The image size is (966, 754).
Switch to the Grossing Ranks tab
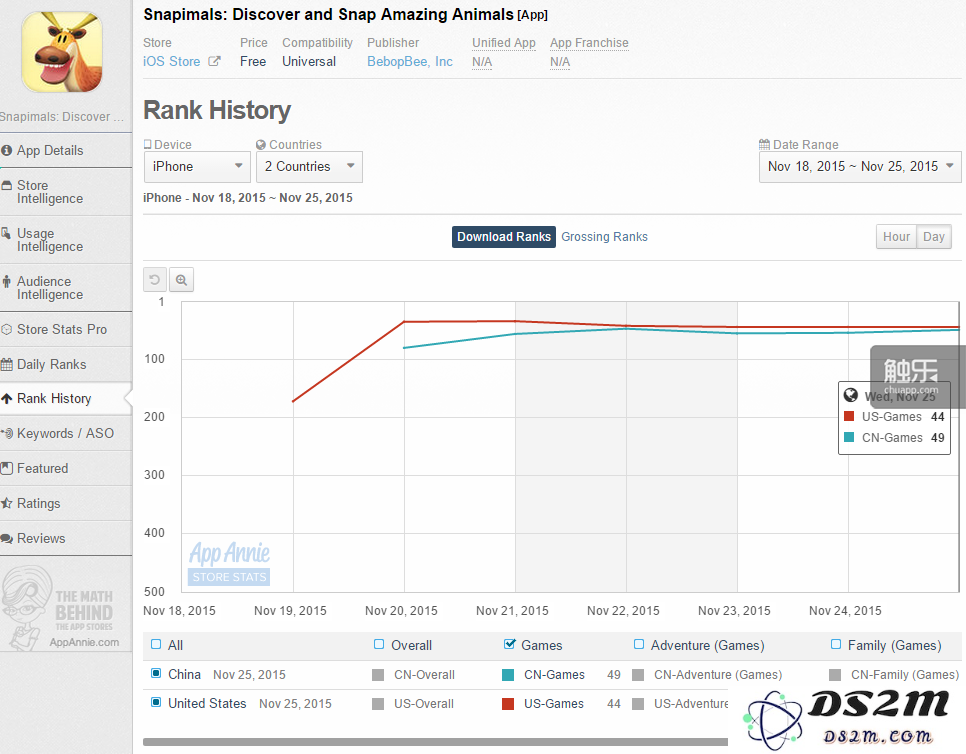(604, 237)
